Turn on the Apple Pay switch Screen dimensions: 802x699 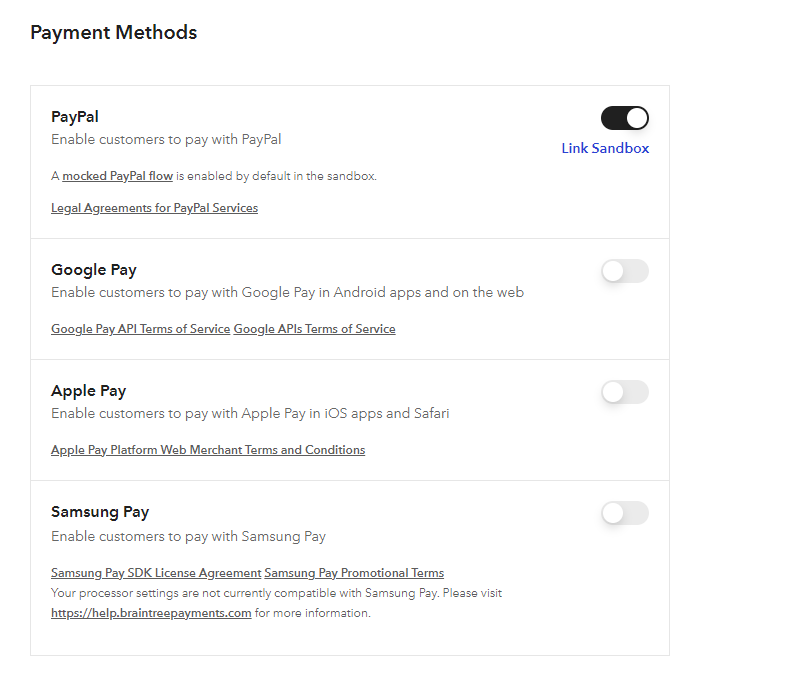point(625,392)
